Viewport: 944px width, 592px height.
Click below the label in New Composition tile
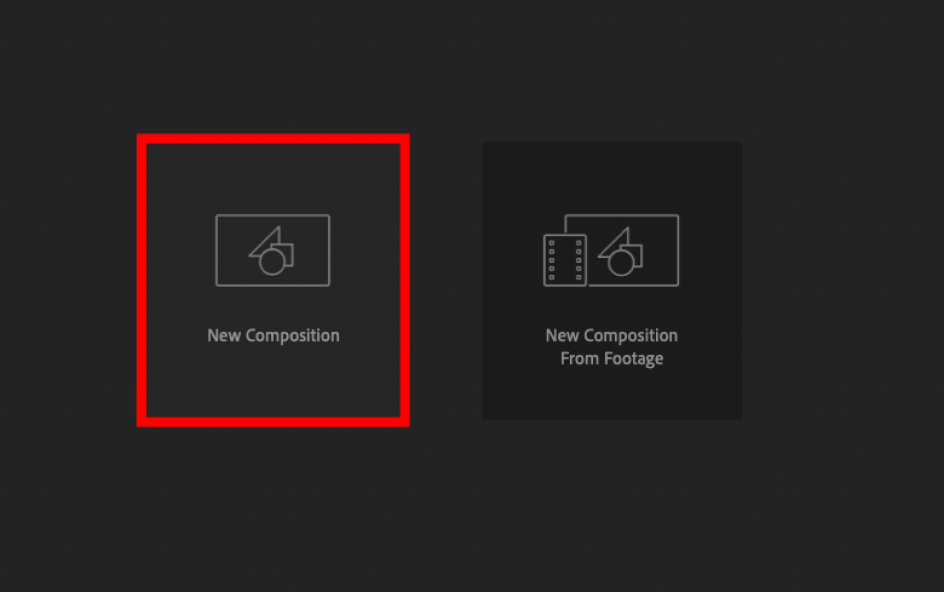coord(273,381)
